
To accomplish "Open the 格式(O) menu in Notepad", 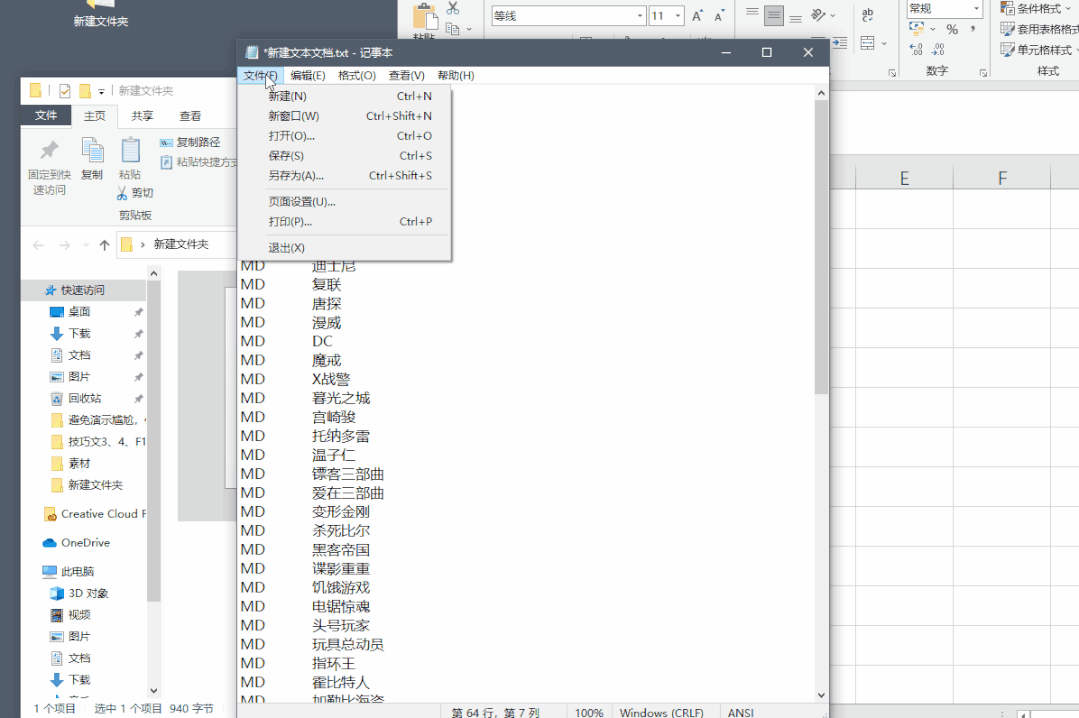I will pos(357,75).
